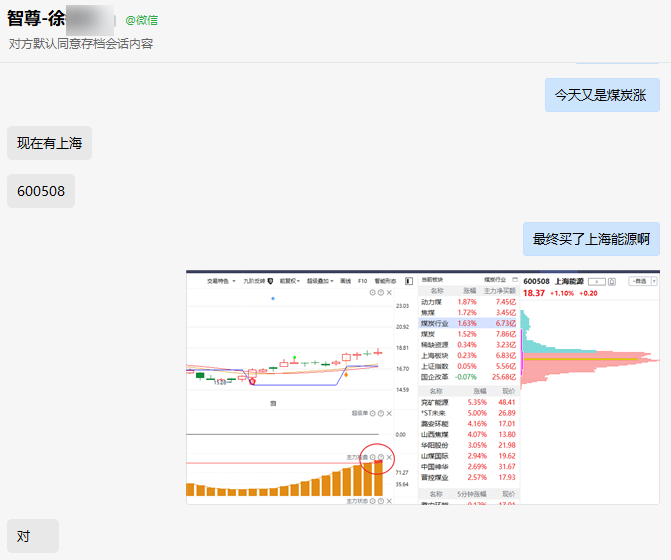Click the 23.03 price axis label

[402, 306]
